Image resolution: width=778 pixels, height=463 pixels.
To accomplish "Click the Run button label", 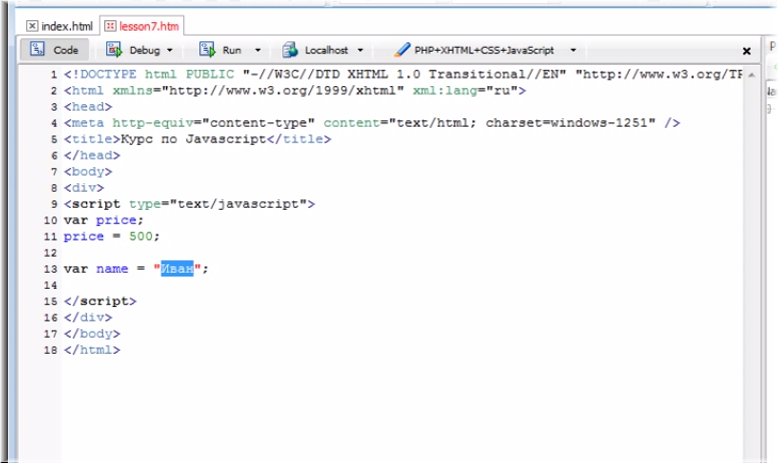I will 232,51.
